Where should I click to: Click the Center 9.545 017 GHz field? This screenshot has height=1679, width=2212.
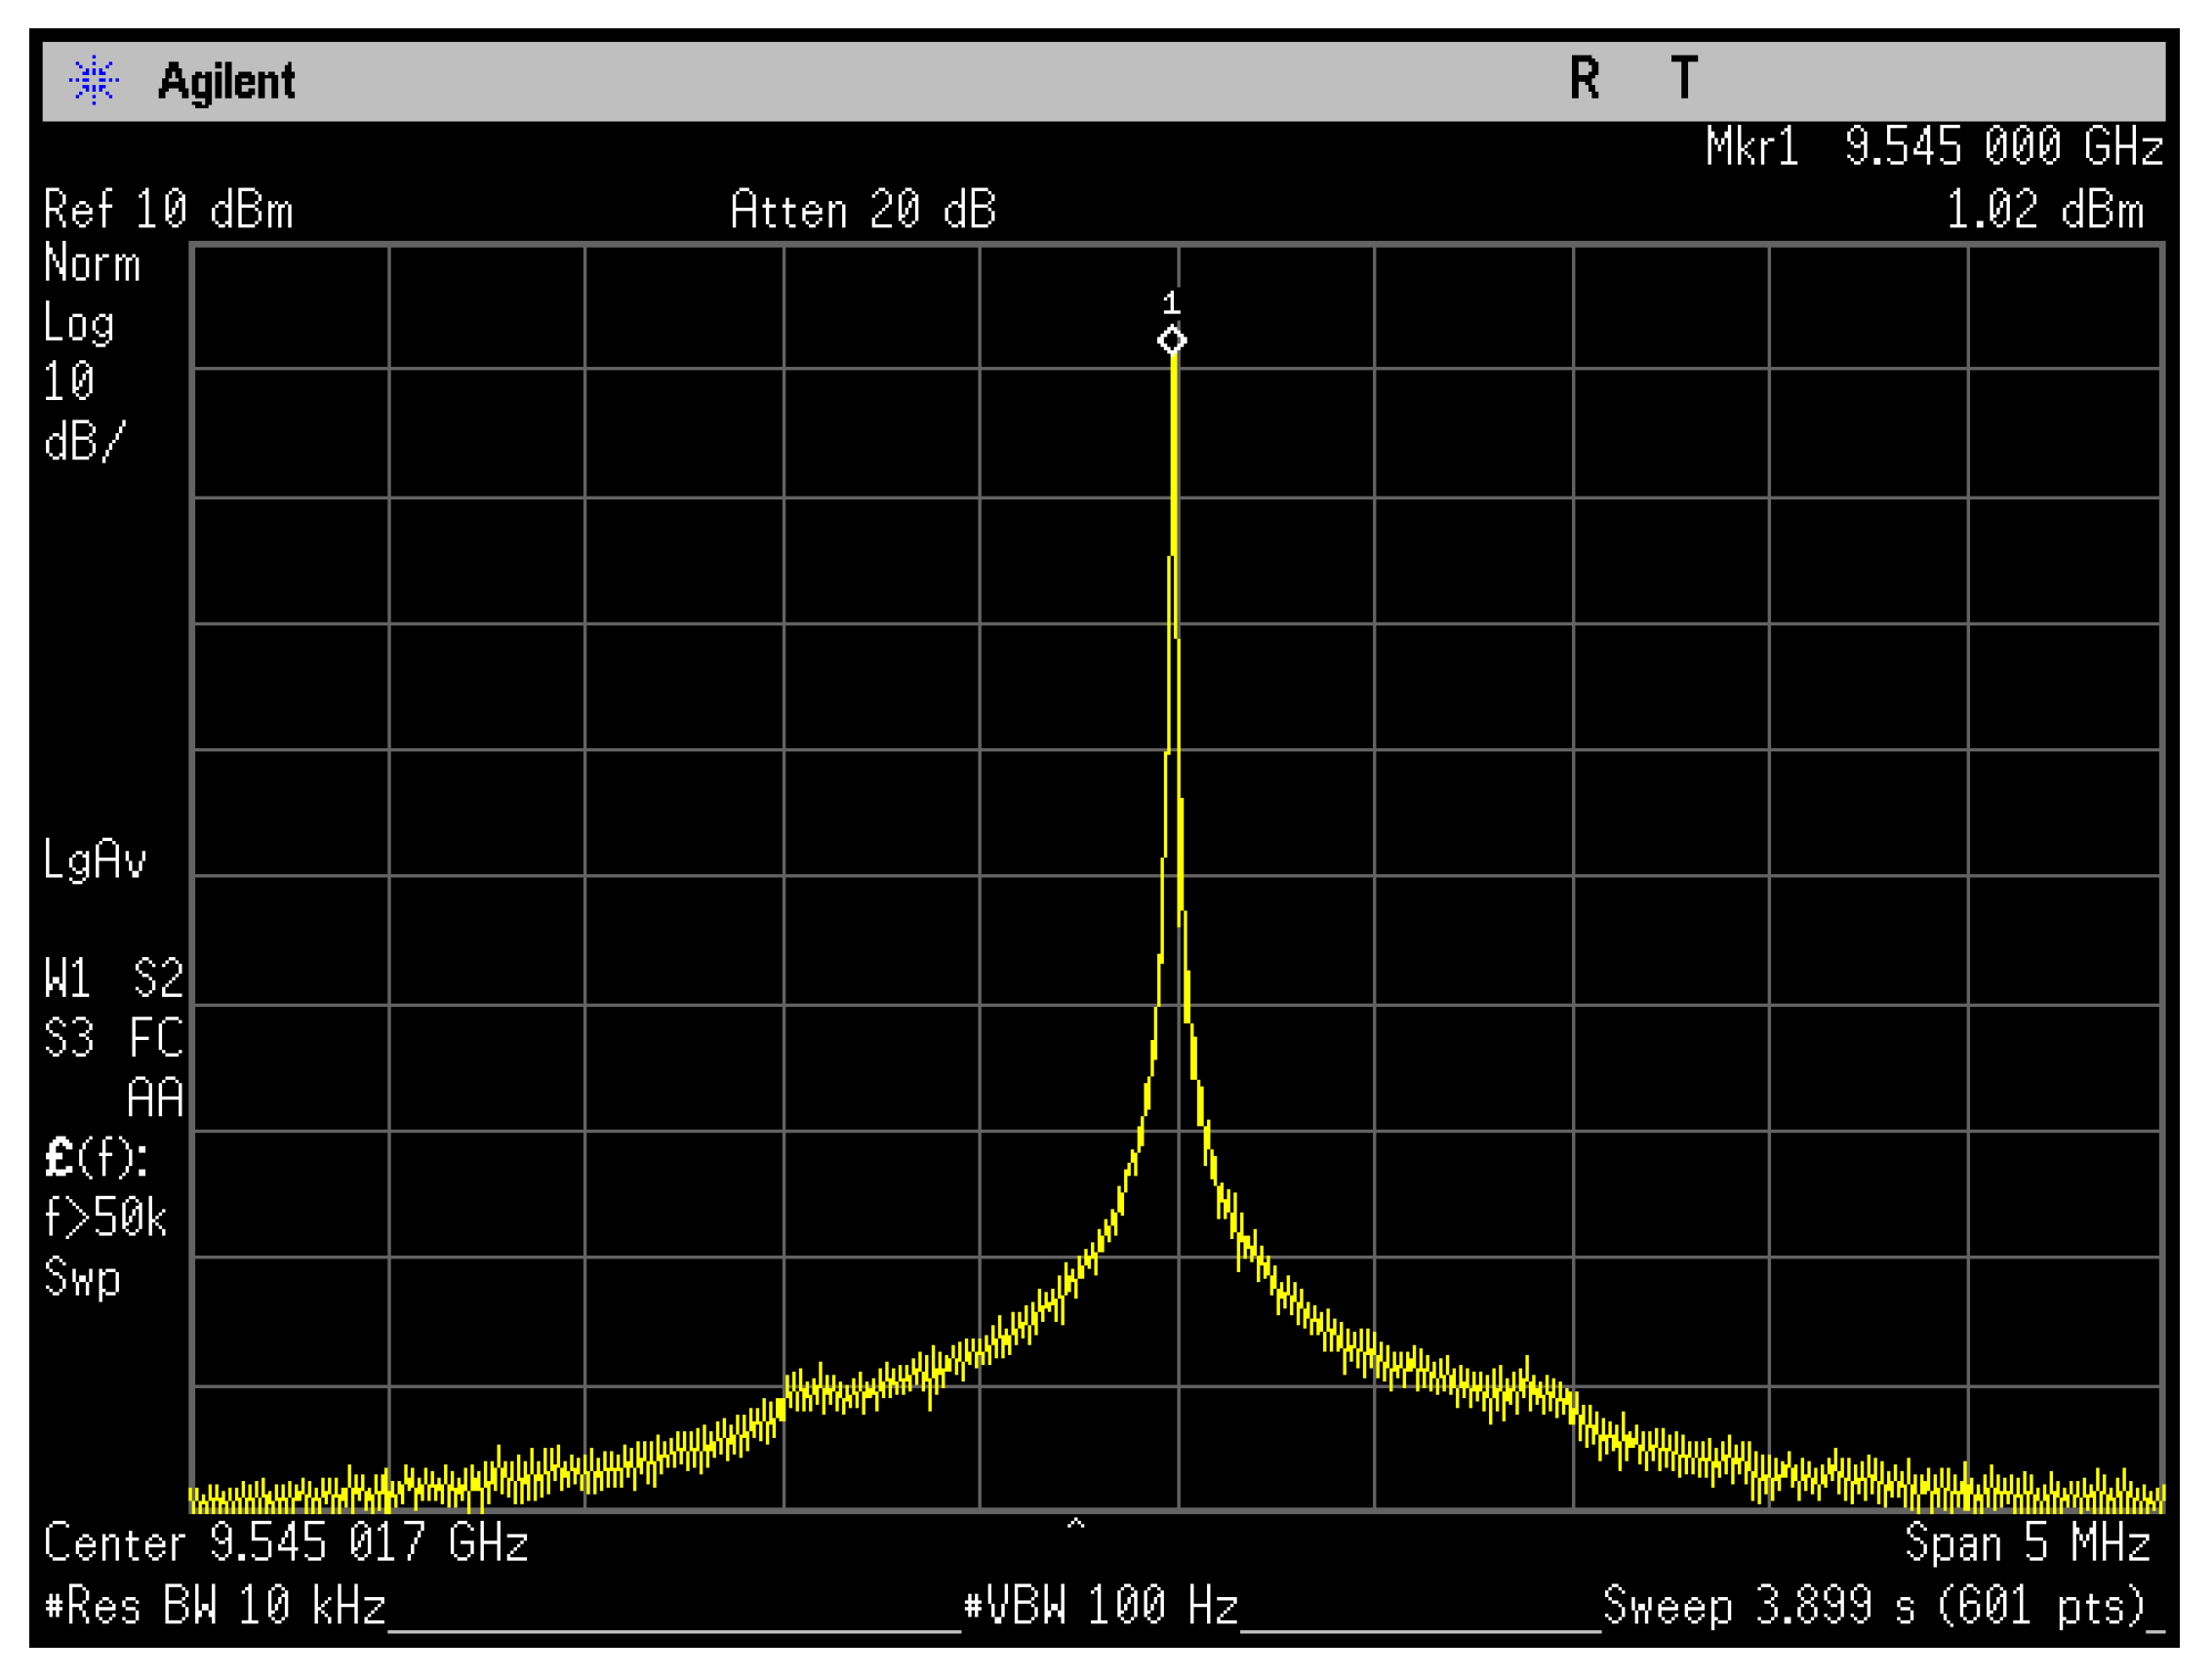[286, 1543]
